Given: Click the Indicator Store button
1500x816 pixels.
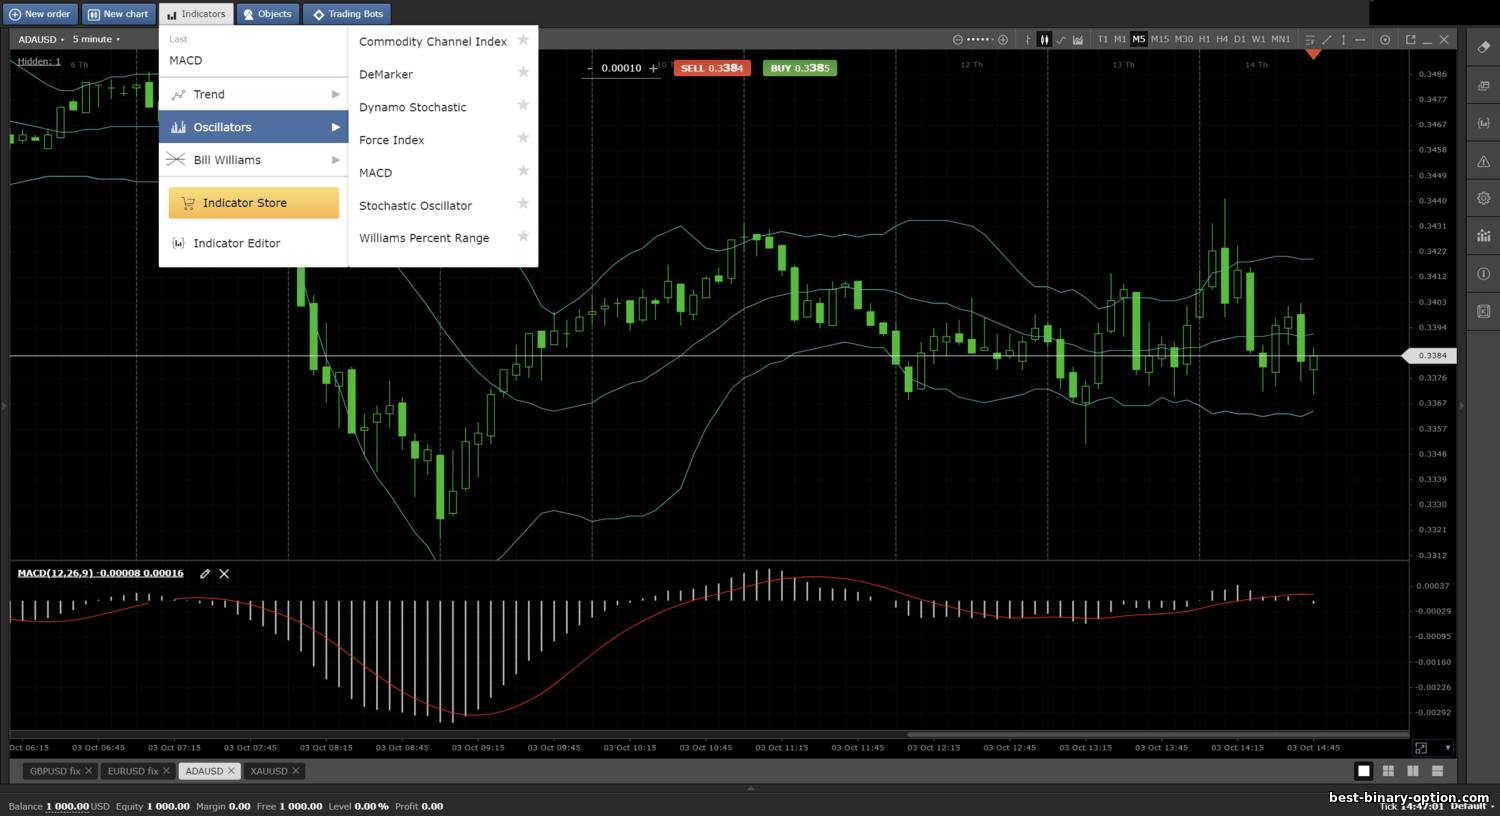Looking at the screenshot, I should pyautogui.click(x=254, y=203).
